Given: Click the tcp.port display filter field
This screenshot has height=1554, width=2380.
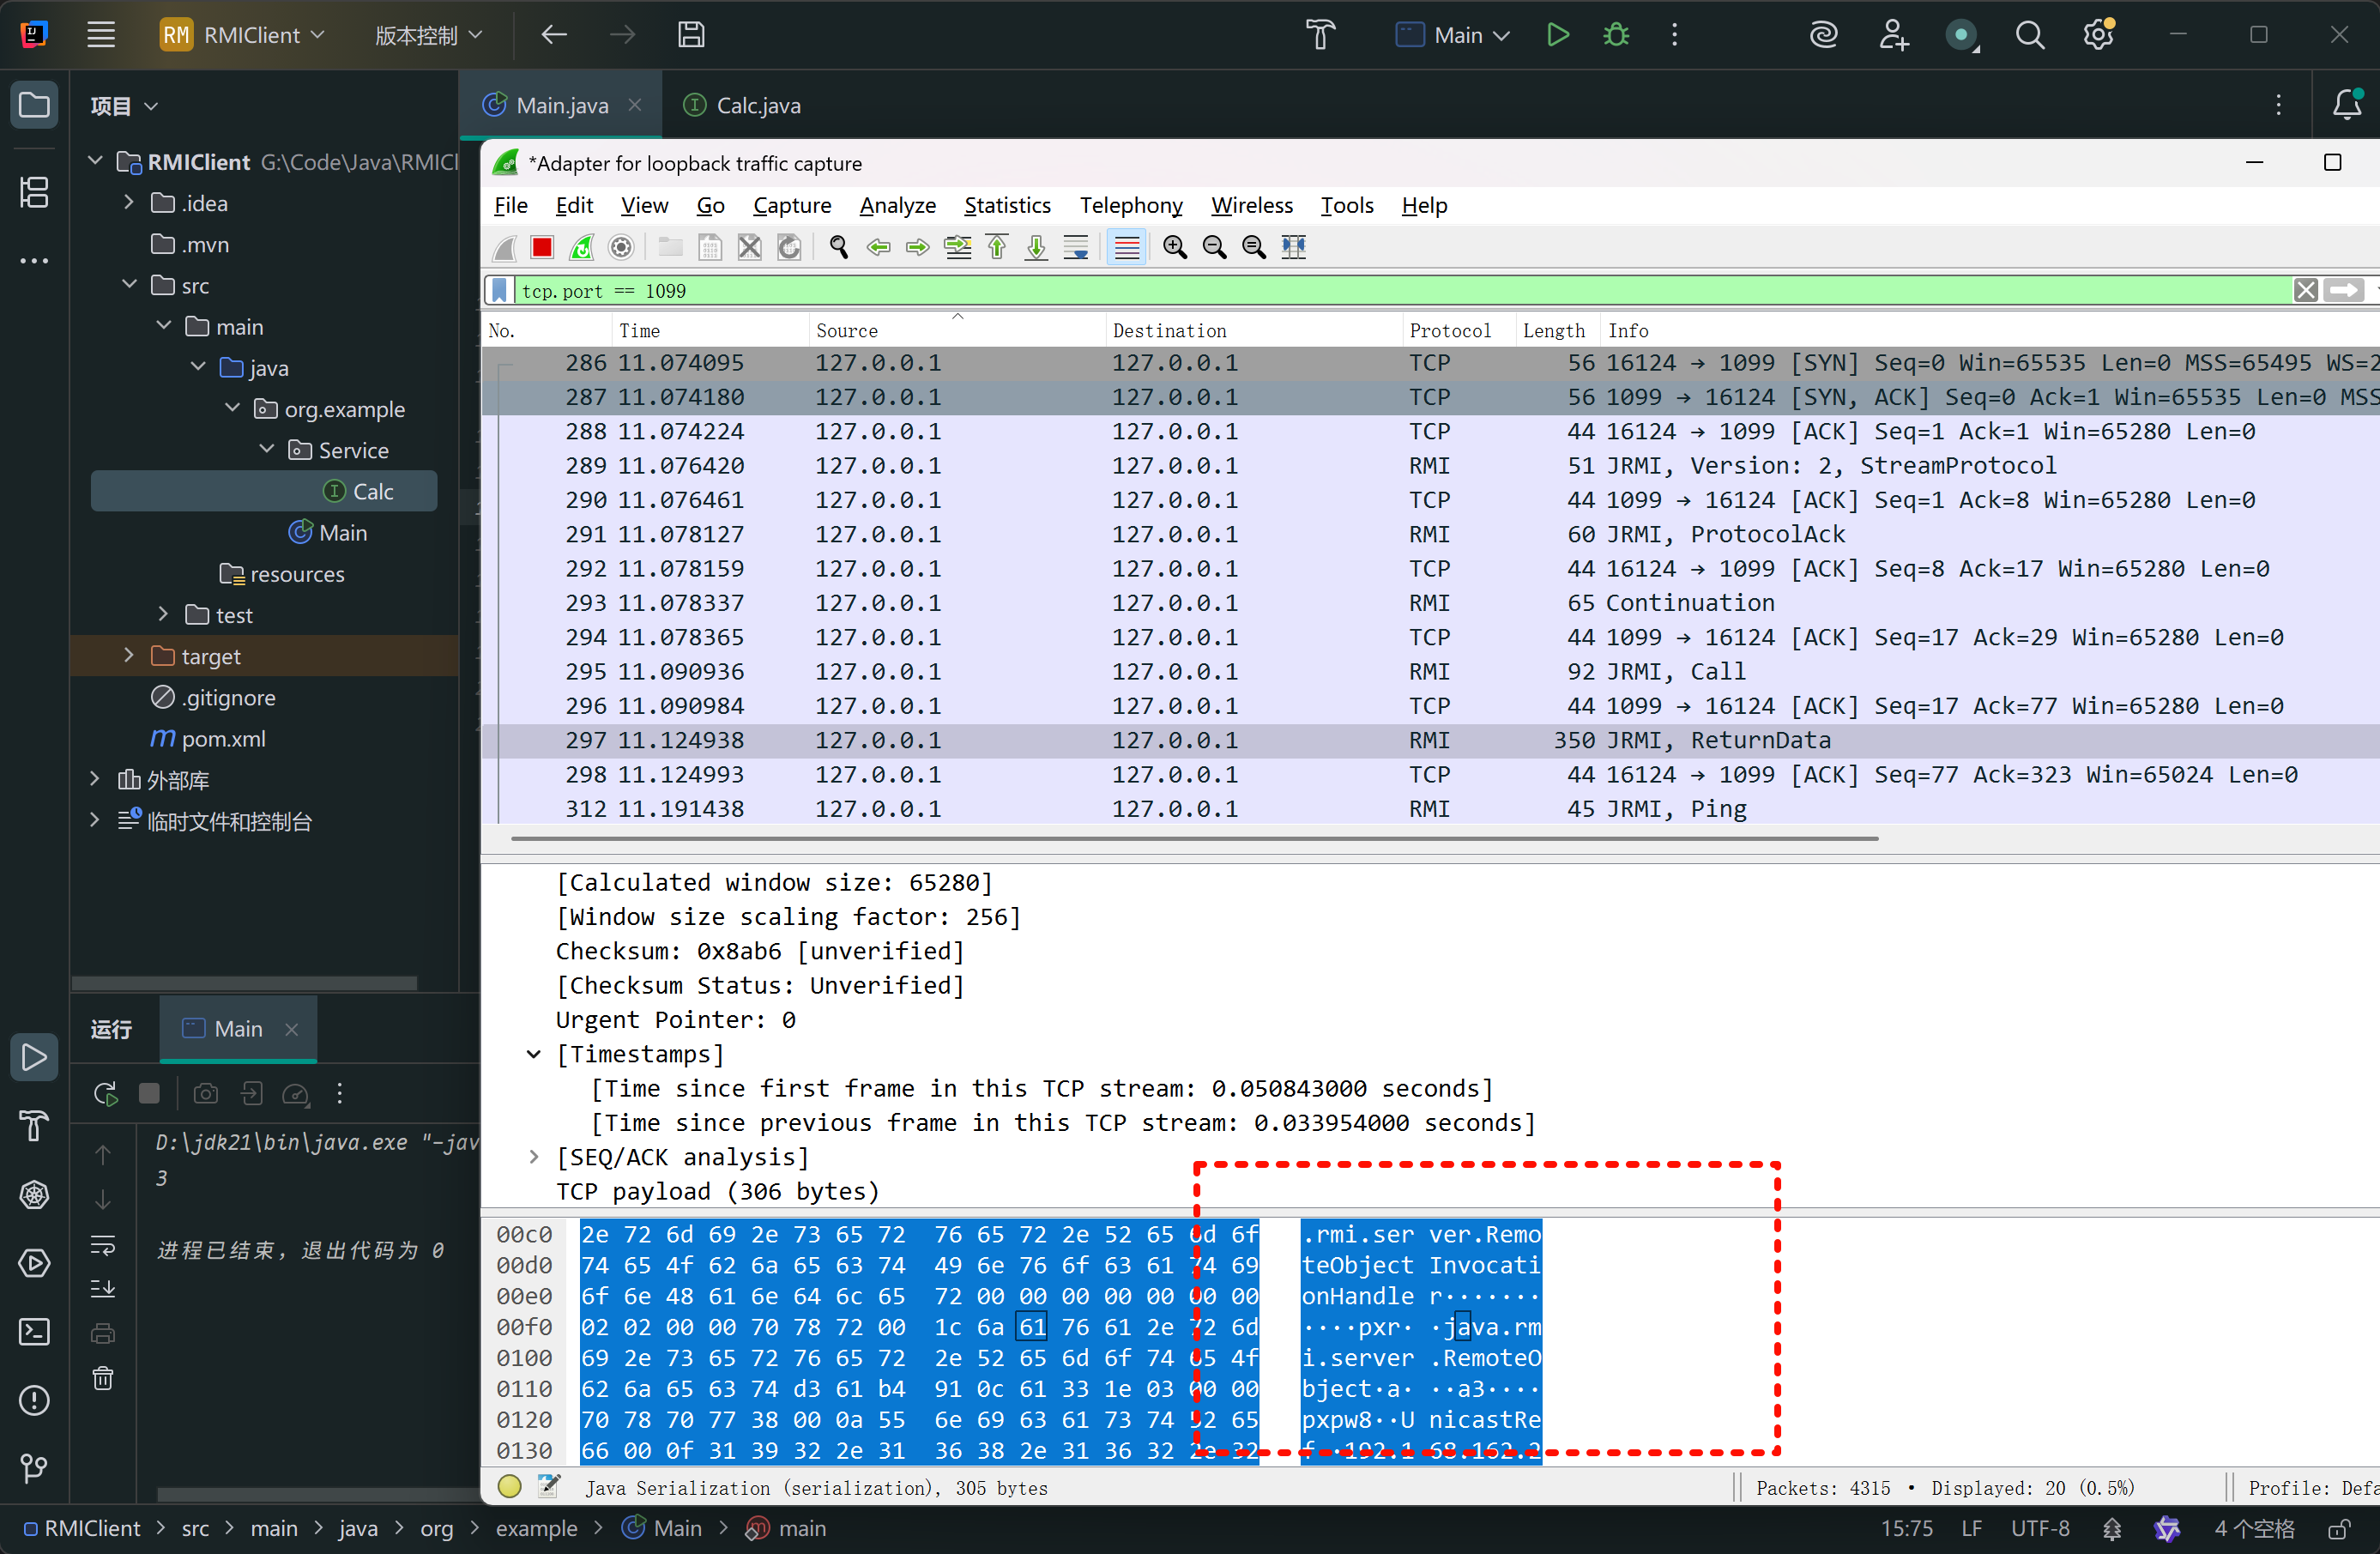Looking at the screenshot, I should click(1200, 290).
